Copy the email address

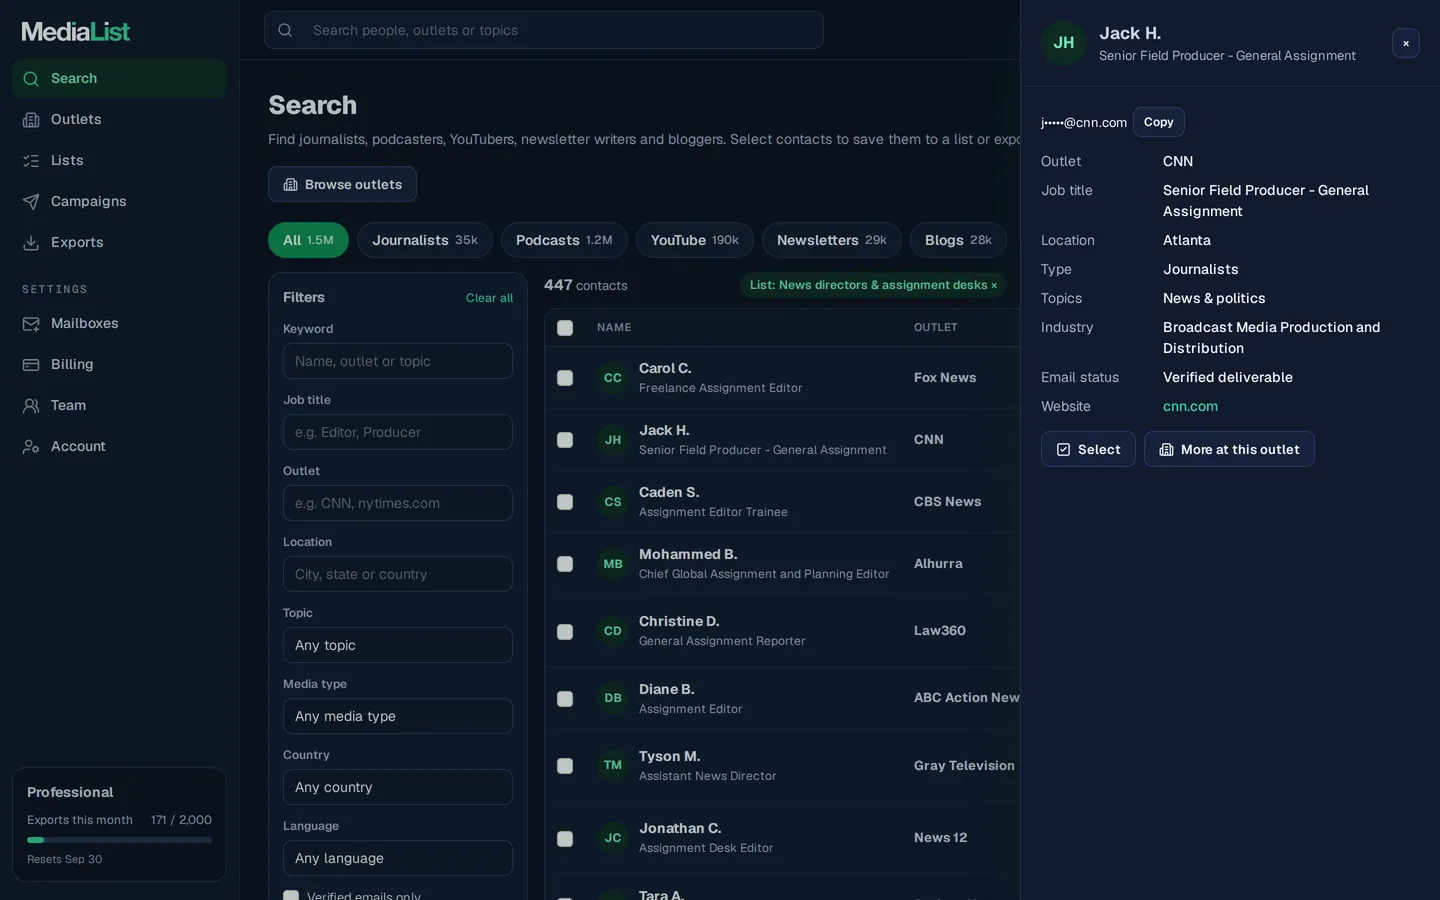1159,122
